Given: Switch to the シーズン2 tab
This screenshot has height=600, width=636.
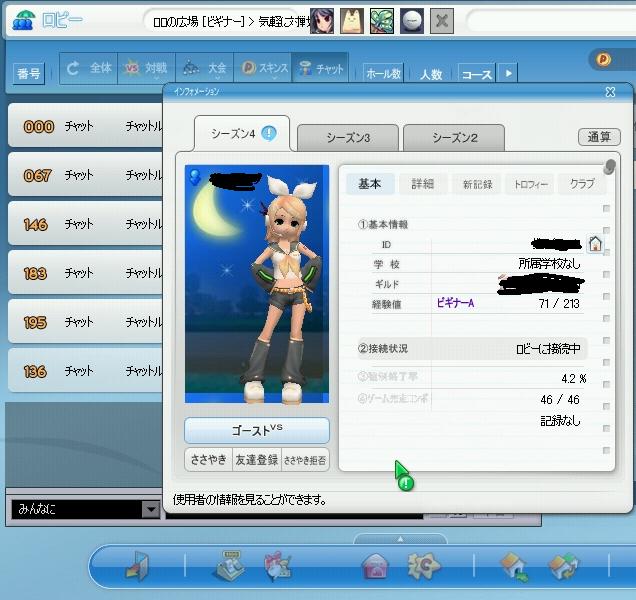Looking at the screenshot, I should click(x=454, y=138).
